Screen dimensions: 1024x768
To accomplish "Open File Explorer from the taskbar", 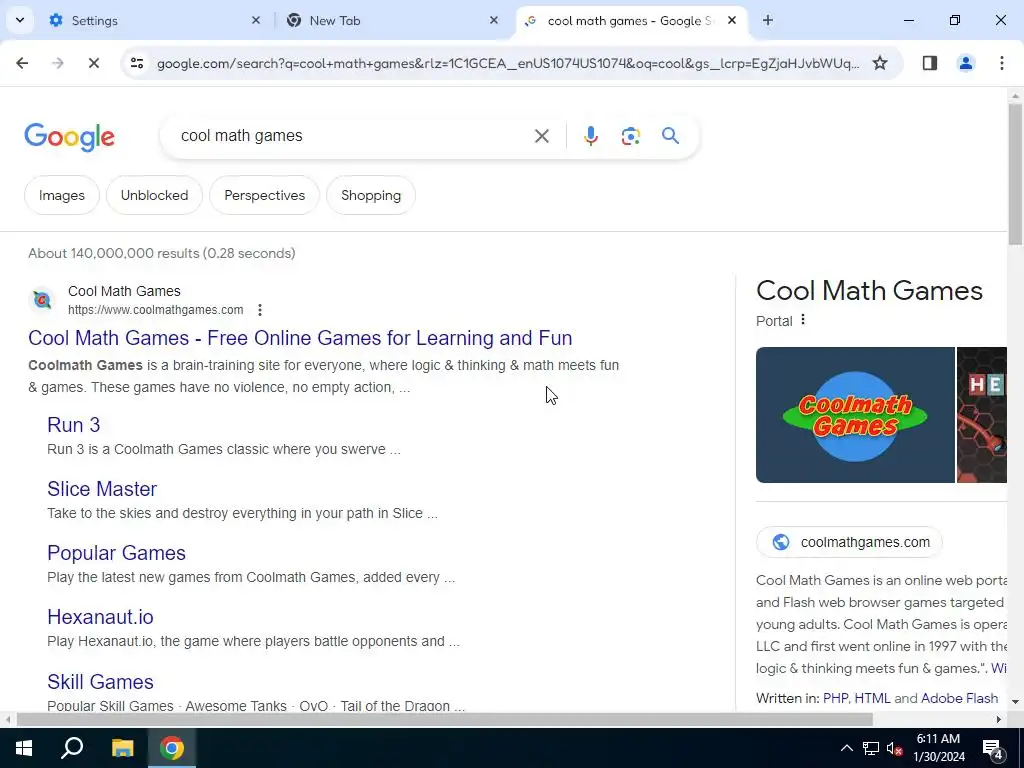I will click(122, 748).
